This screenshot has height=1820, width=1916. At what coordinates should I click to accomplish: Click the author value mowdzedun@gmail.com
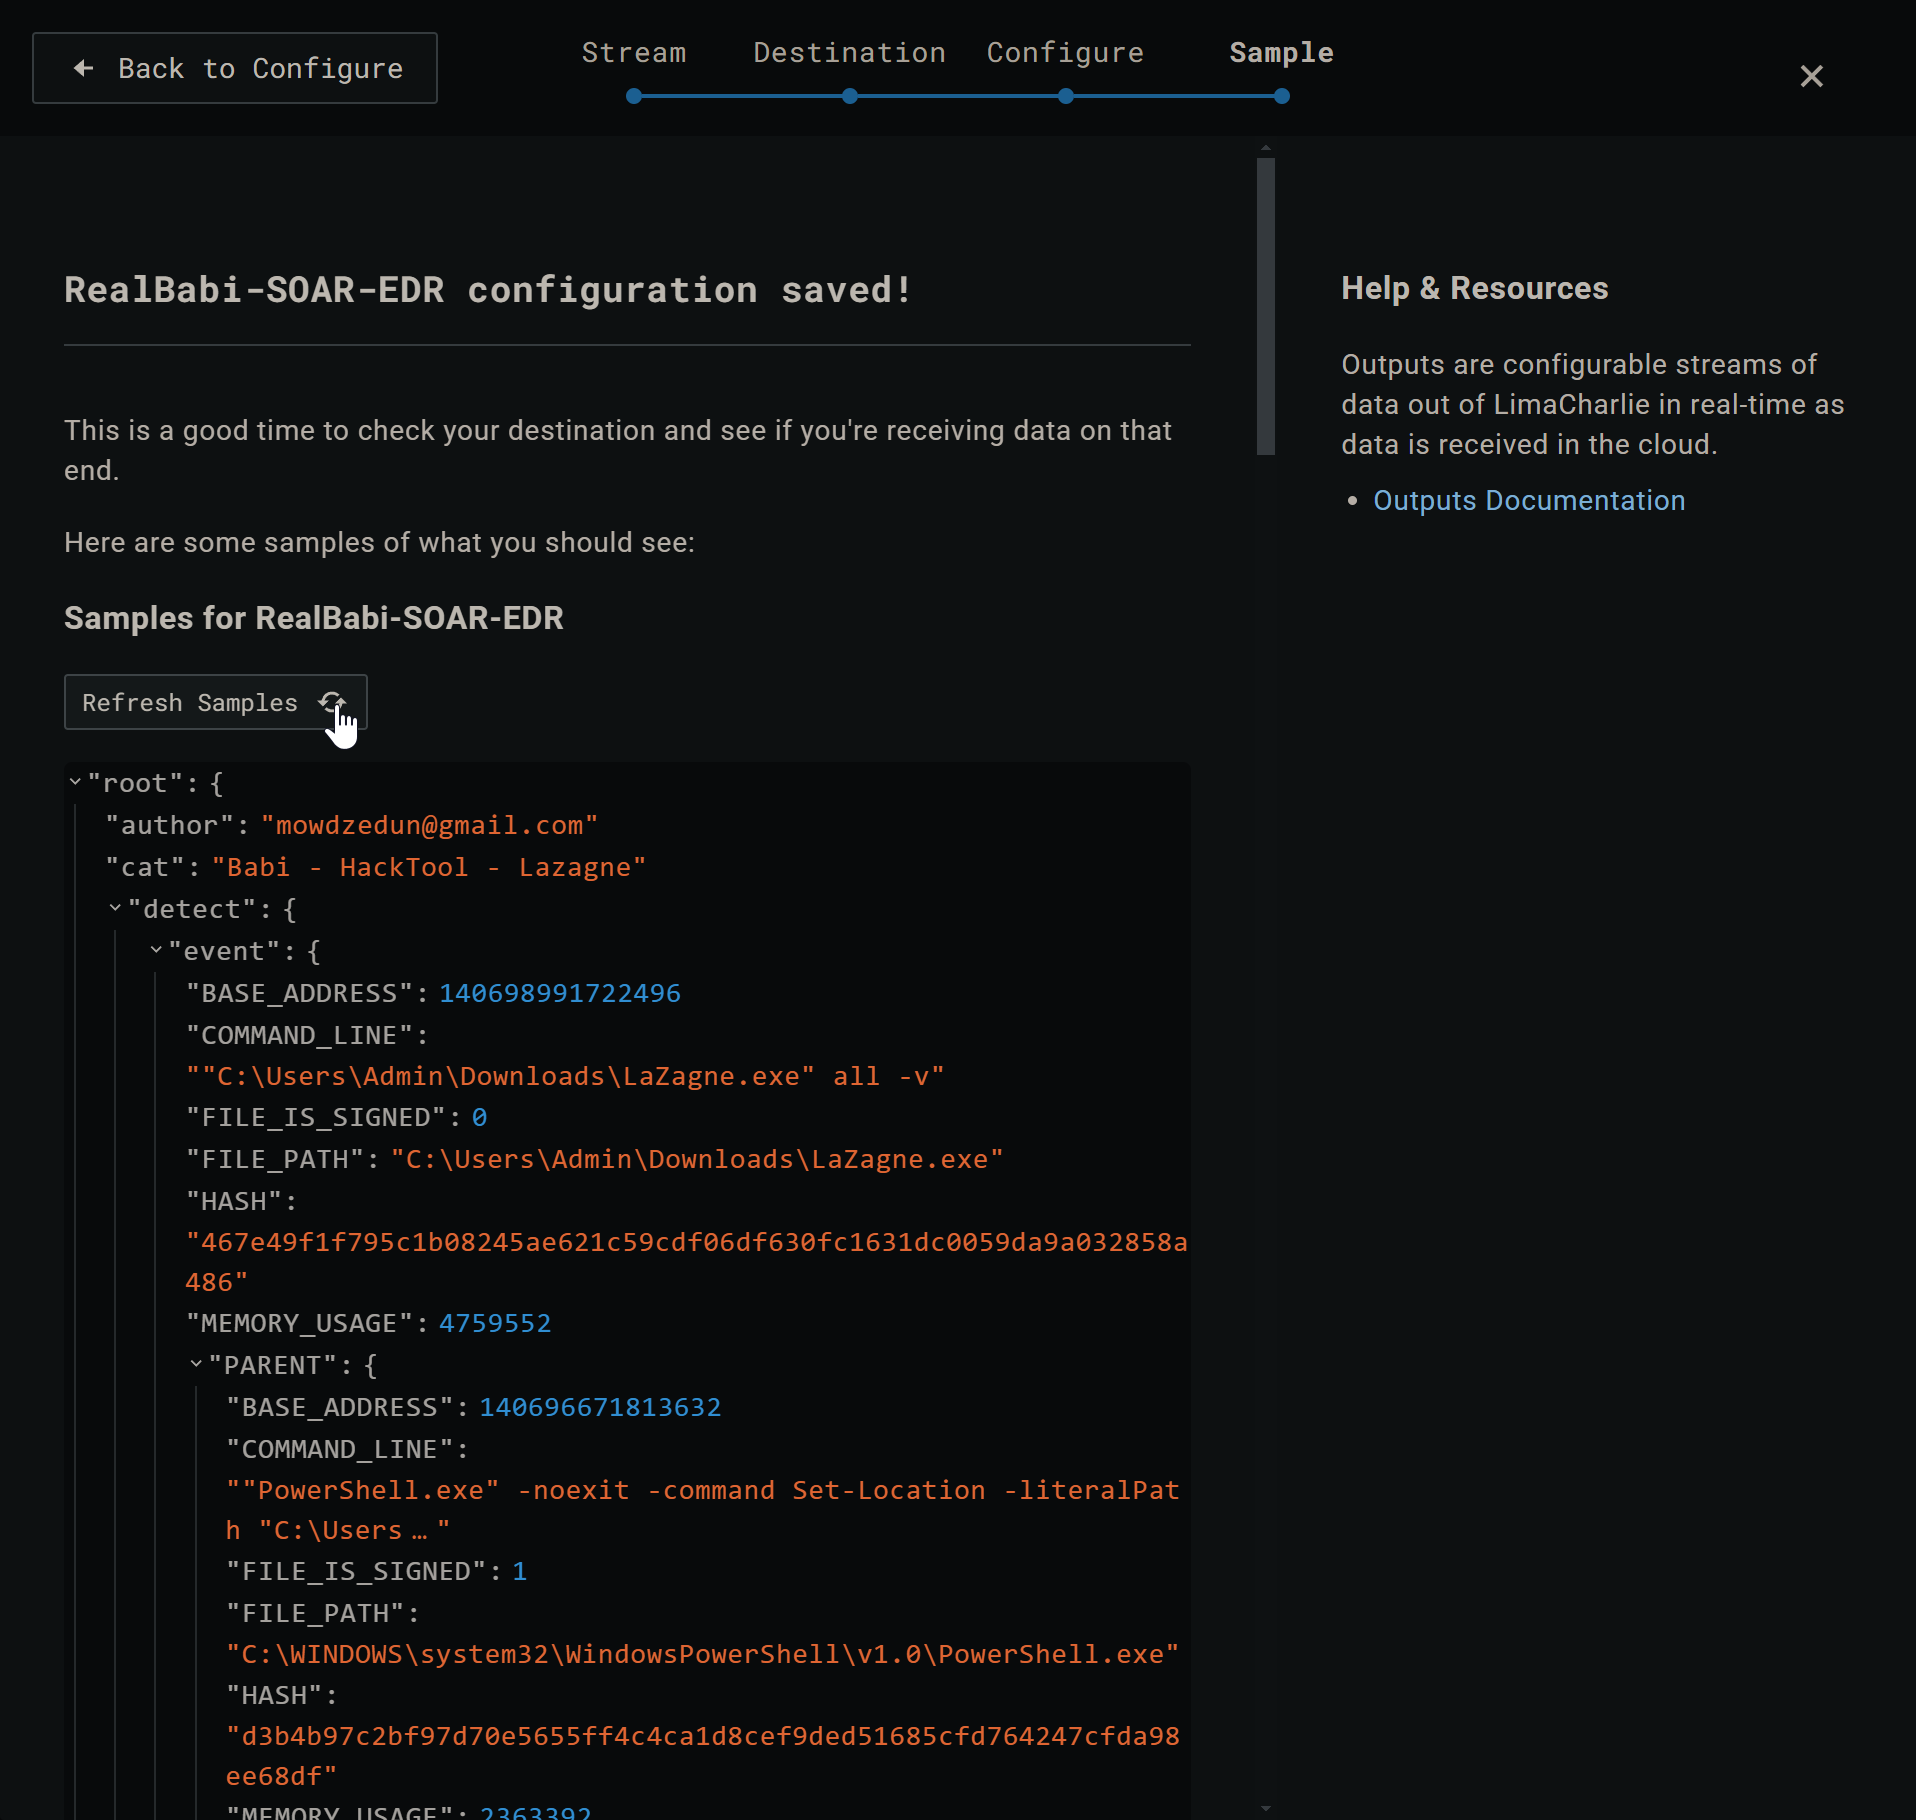coord(429,825)
